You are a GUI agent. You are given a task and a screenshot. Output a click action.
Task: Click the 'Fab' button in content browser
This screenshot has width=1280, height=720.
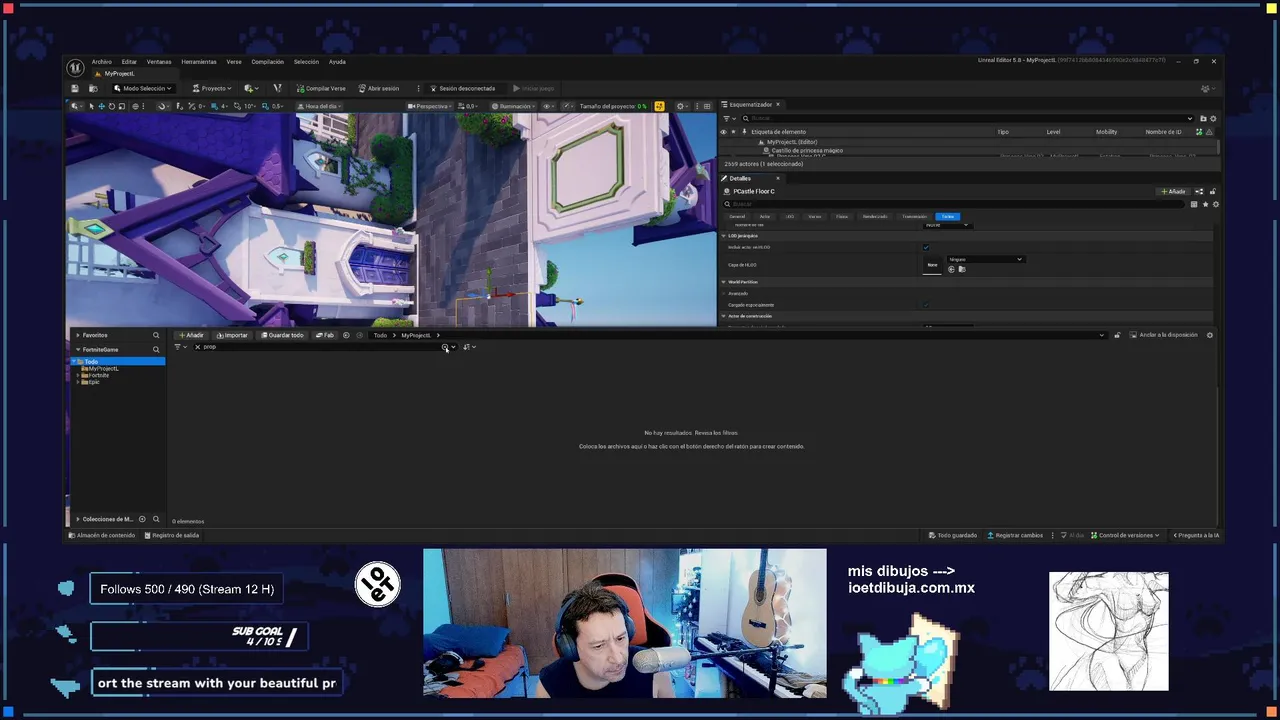[x=325, y=335]
